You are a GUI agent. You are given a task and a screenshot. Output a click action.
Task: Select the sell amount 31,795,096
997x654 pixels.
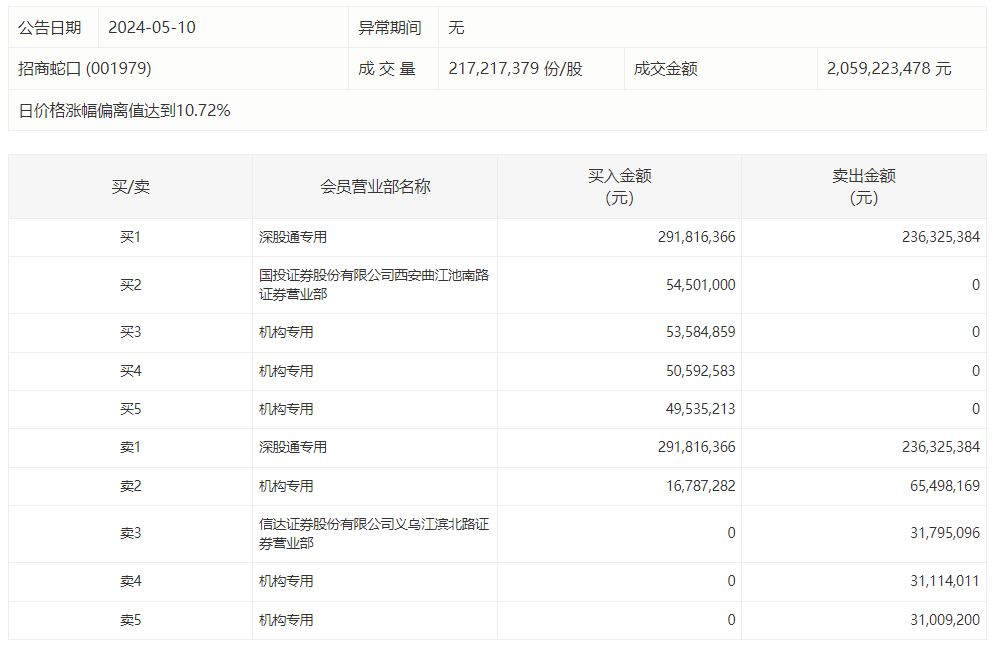(x=945, y=533)
